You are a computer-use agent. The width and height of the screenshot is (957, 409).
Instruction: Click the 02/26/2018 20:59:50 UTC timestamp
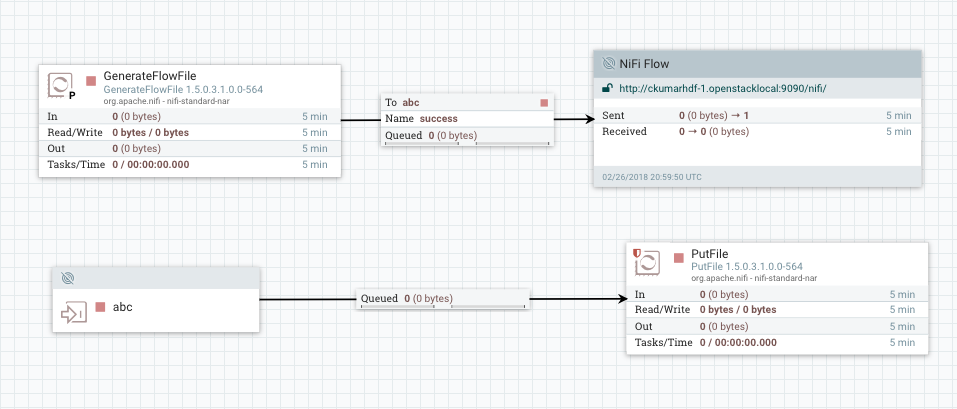tap(652, 177)
